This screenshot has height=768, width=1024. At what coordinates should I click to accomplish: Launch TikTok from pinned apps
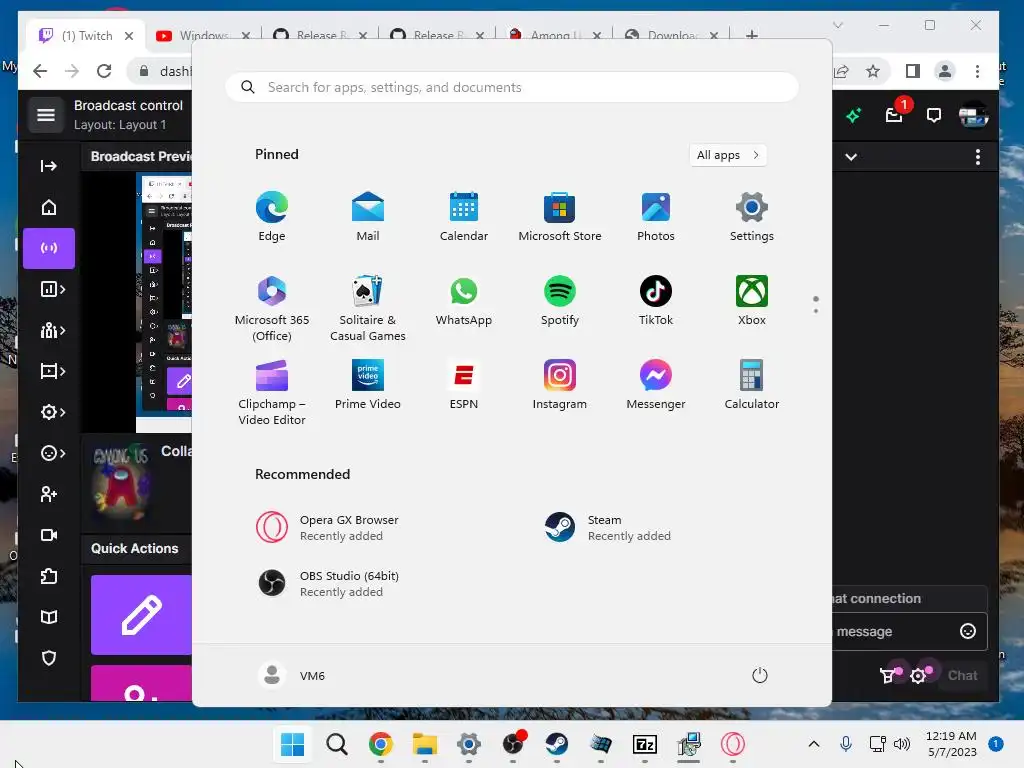(656, 301)
